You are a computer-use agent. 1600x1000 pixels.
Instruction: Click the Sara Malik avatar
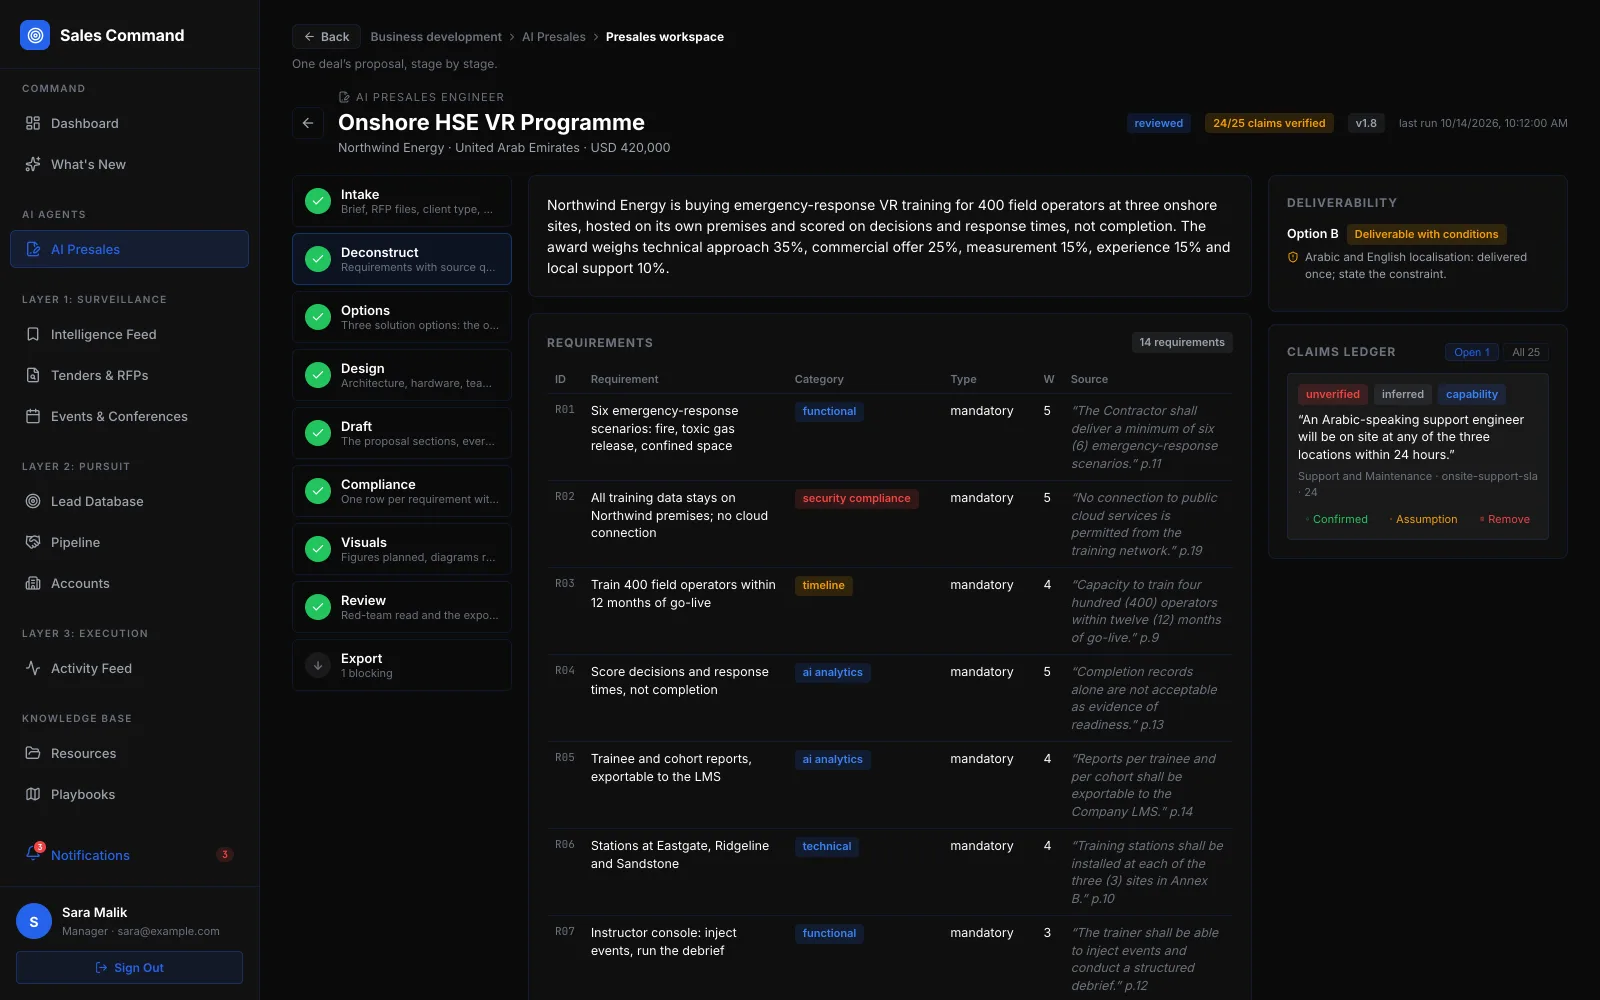click(34, 921)
